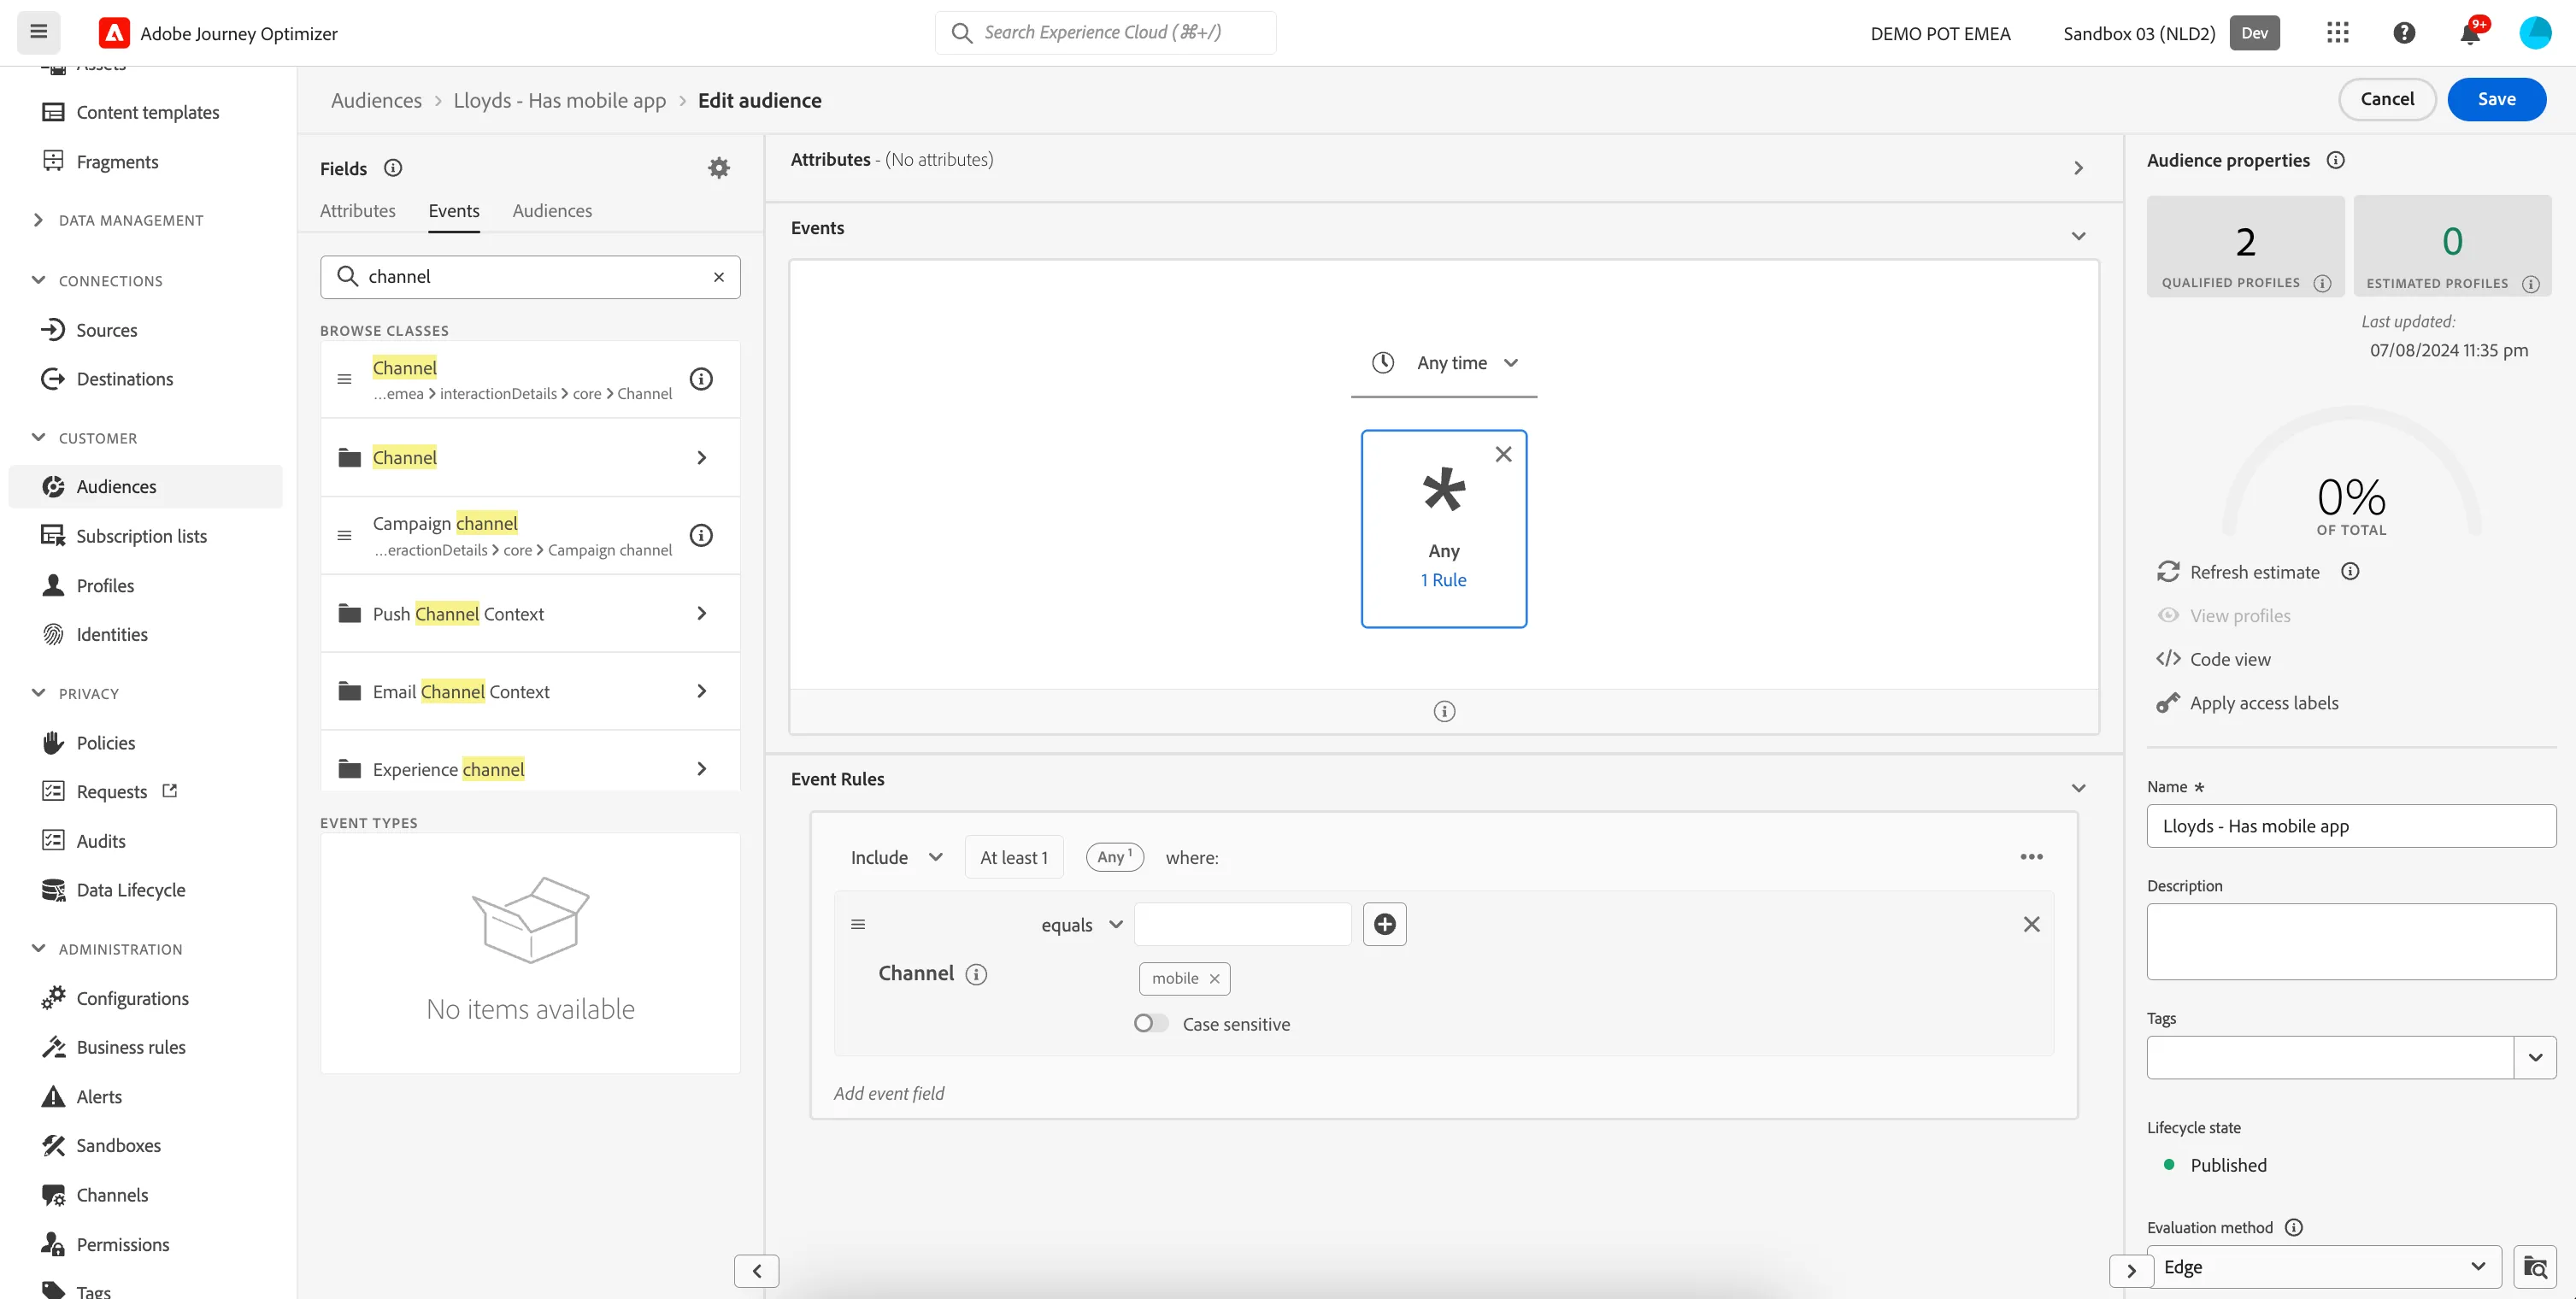Expand the Attributes section
The width and height of the screenshot is (2576, 1299).
click(2078, 168)
